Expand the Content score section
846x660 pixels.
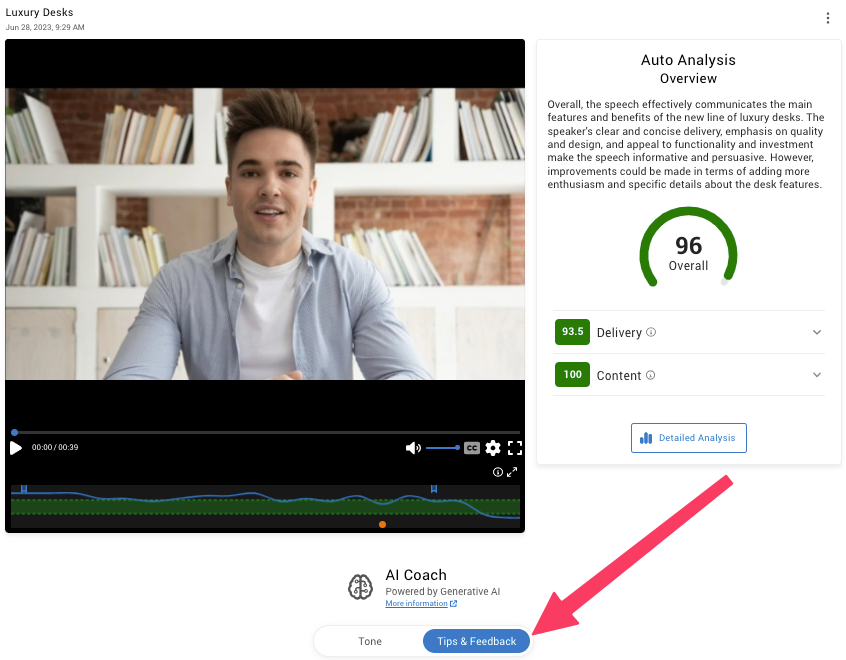click(816, 374)
